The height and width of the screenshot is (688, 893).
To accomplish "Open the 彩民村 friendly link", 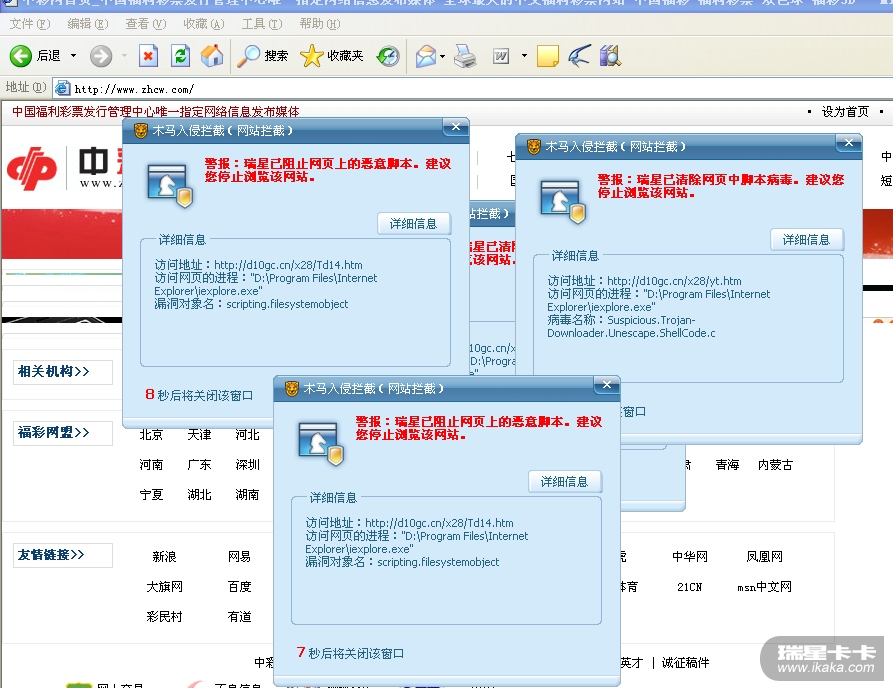I will point(164,617).
